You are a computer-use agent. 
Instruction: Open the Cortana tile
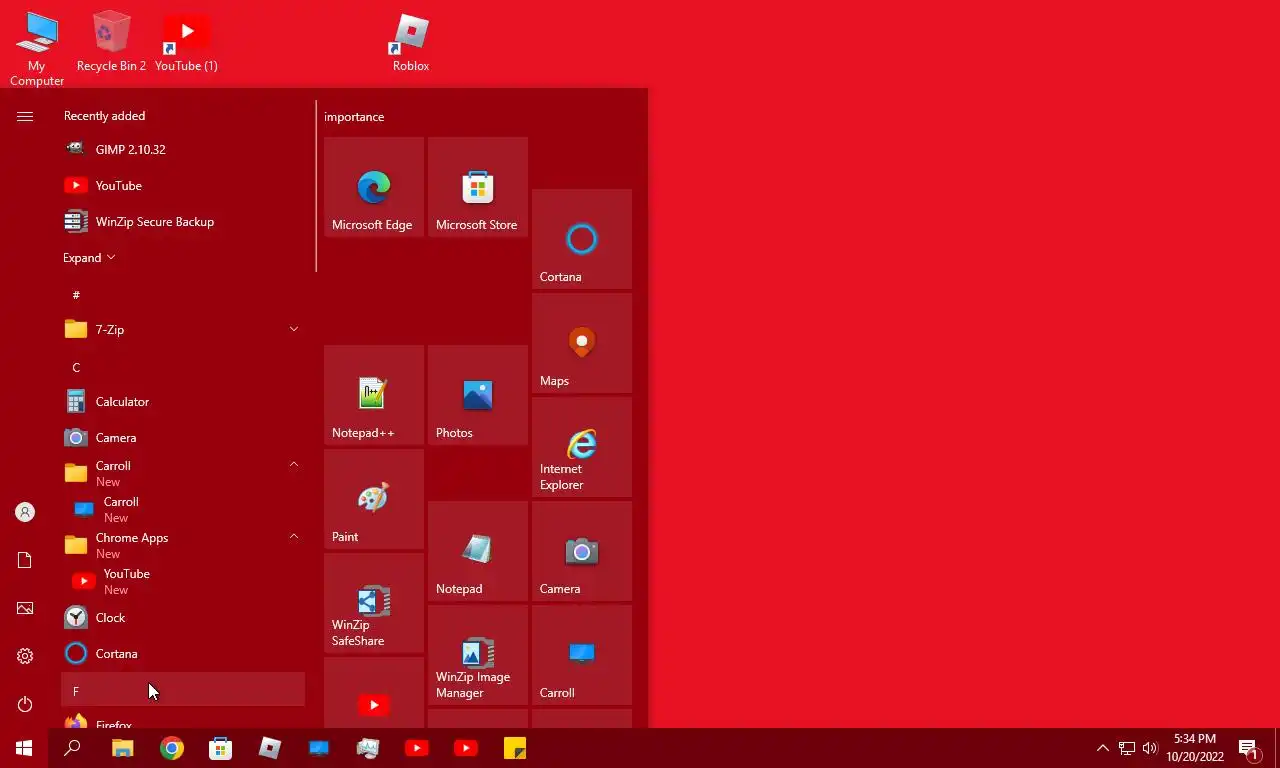tap(582, 239)
